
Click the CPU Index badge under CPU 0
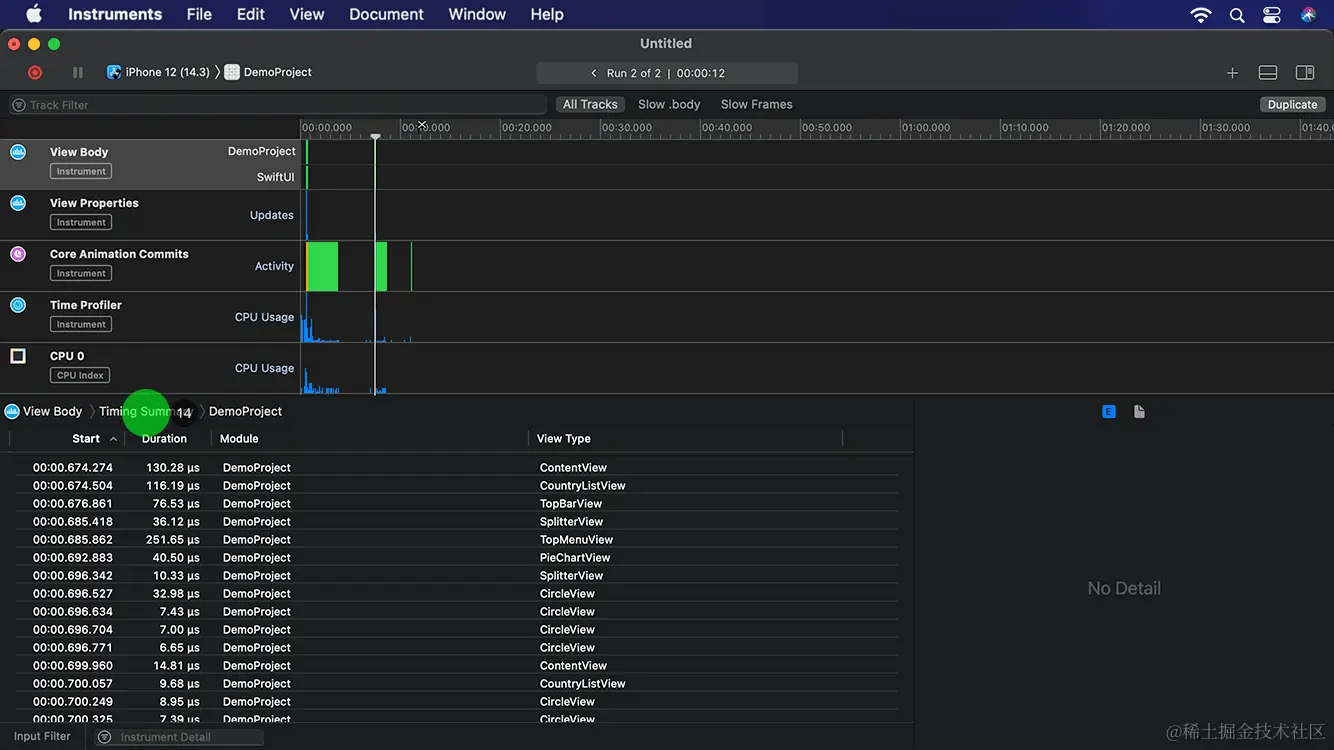[80, 375]
